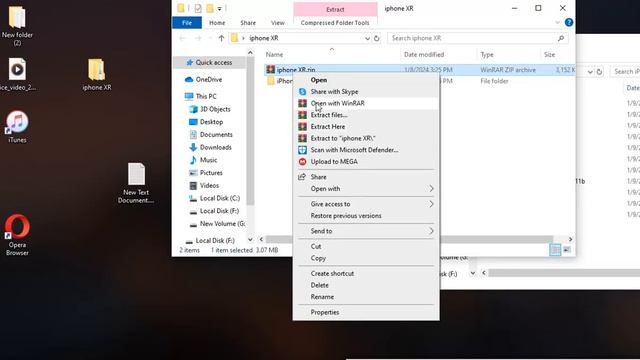The width and height of the screenshot is (640, 360).
Task: Click the navigation pane vertical scrollbar
Action: 250,131
